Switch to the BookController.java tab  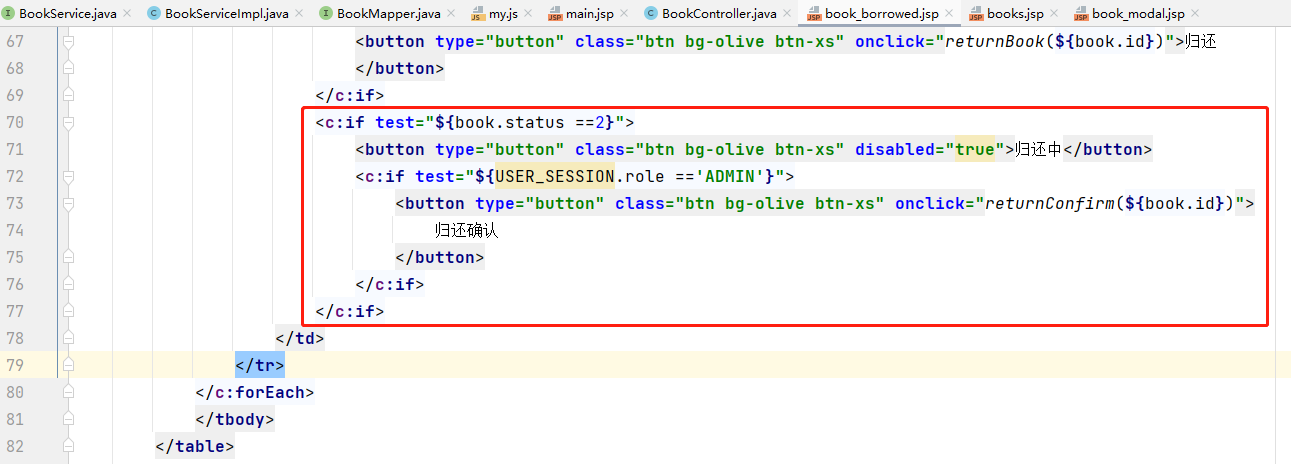718,14
